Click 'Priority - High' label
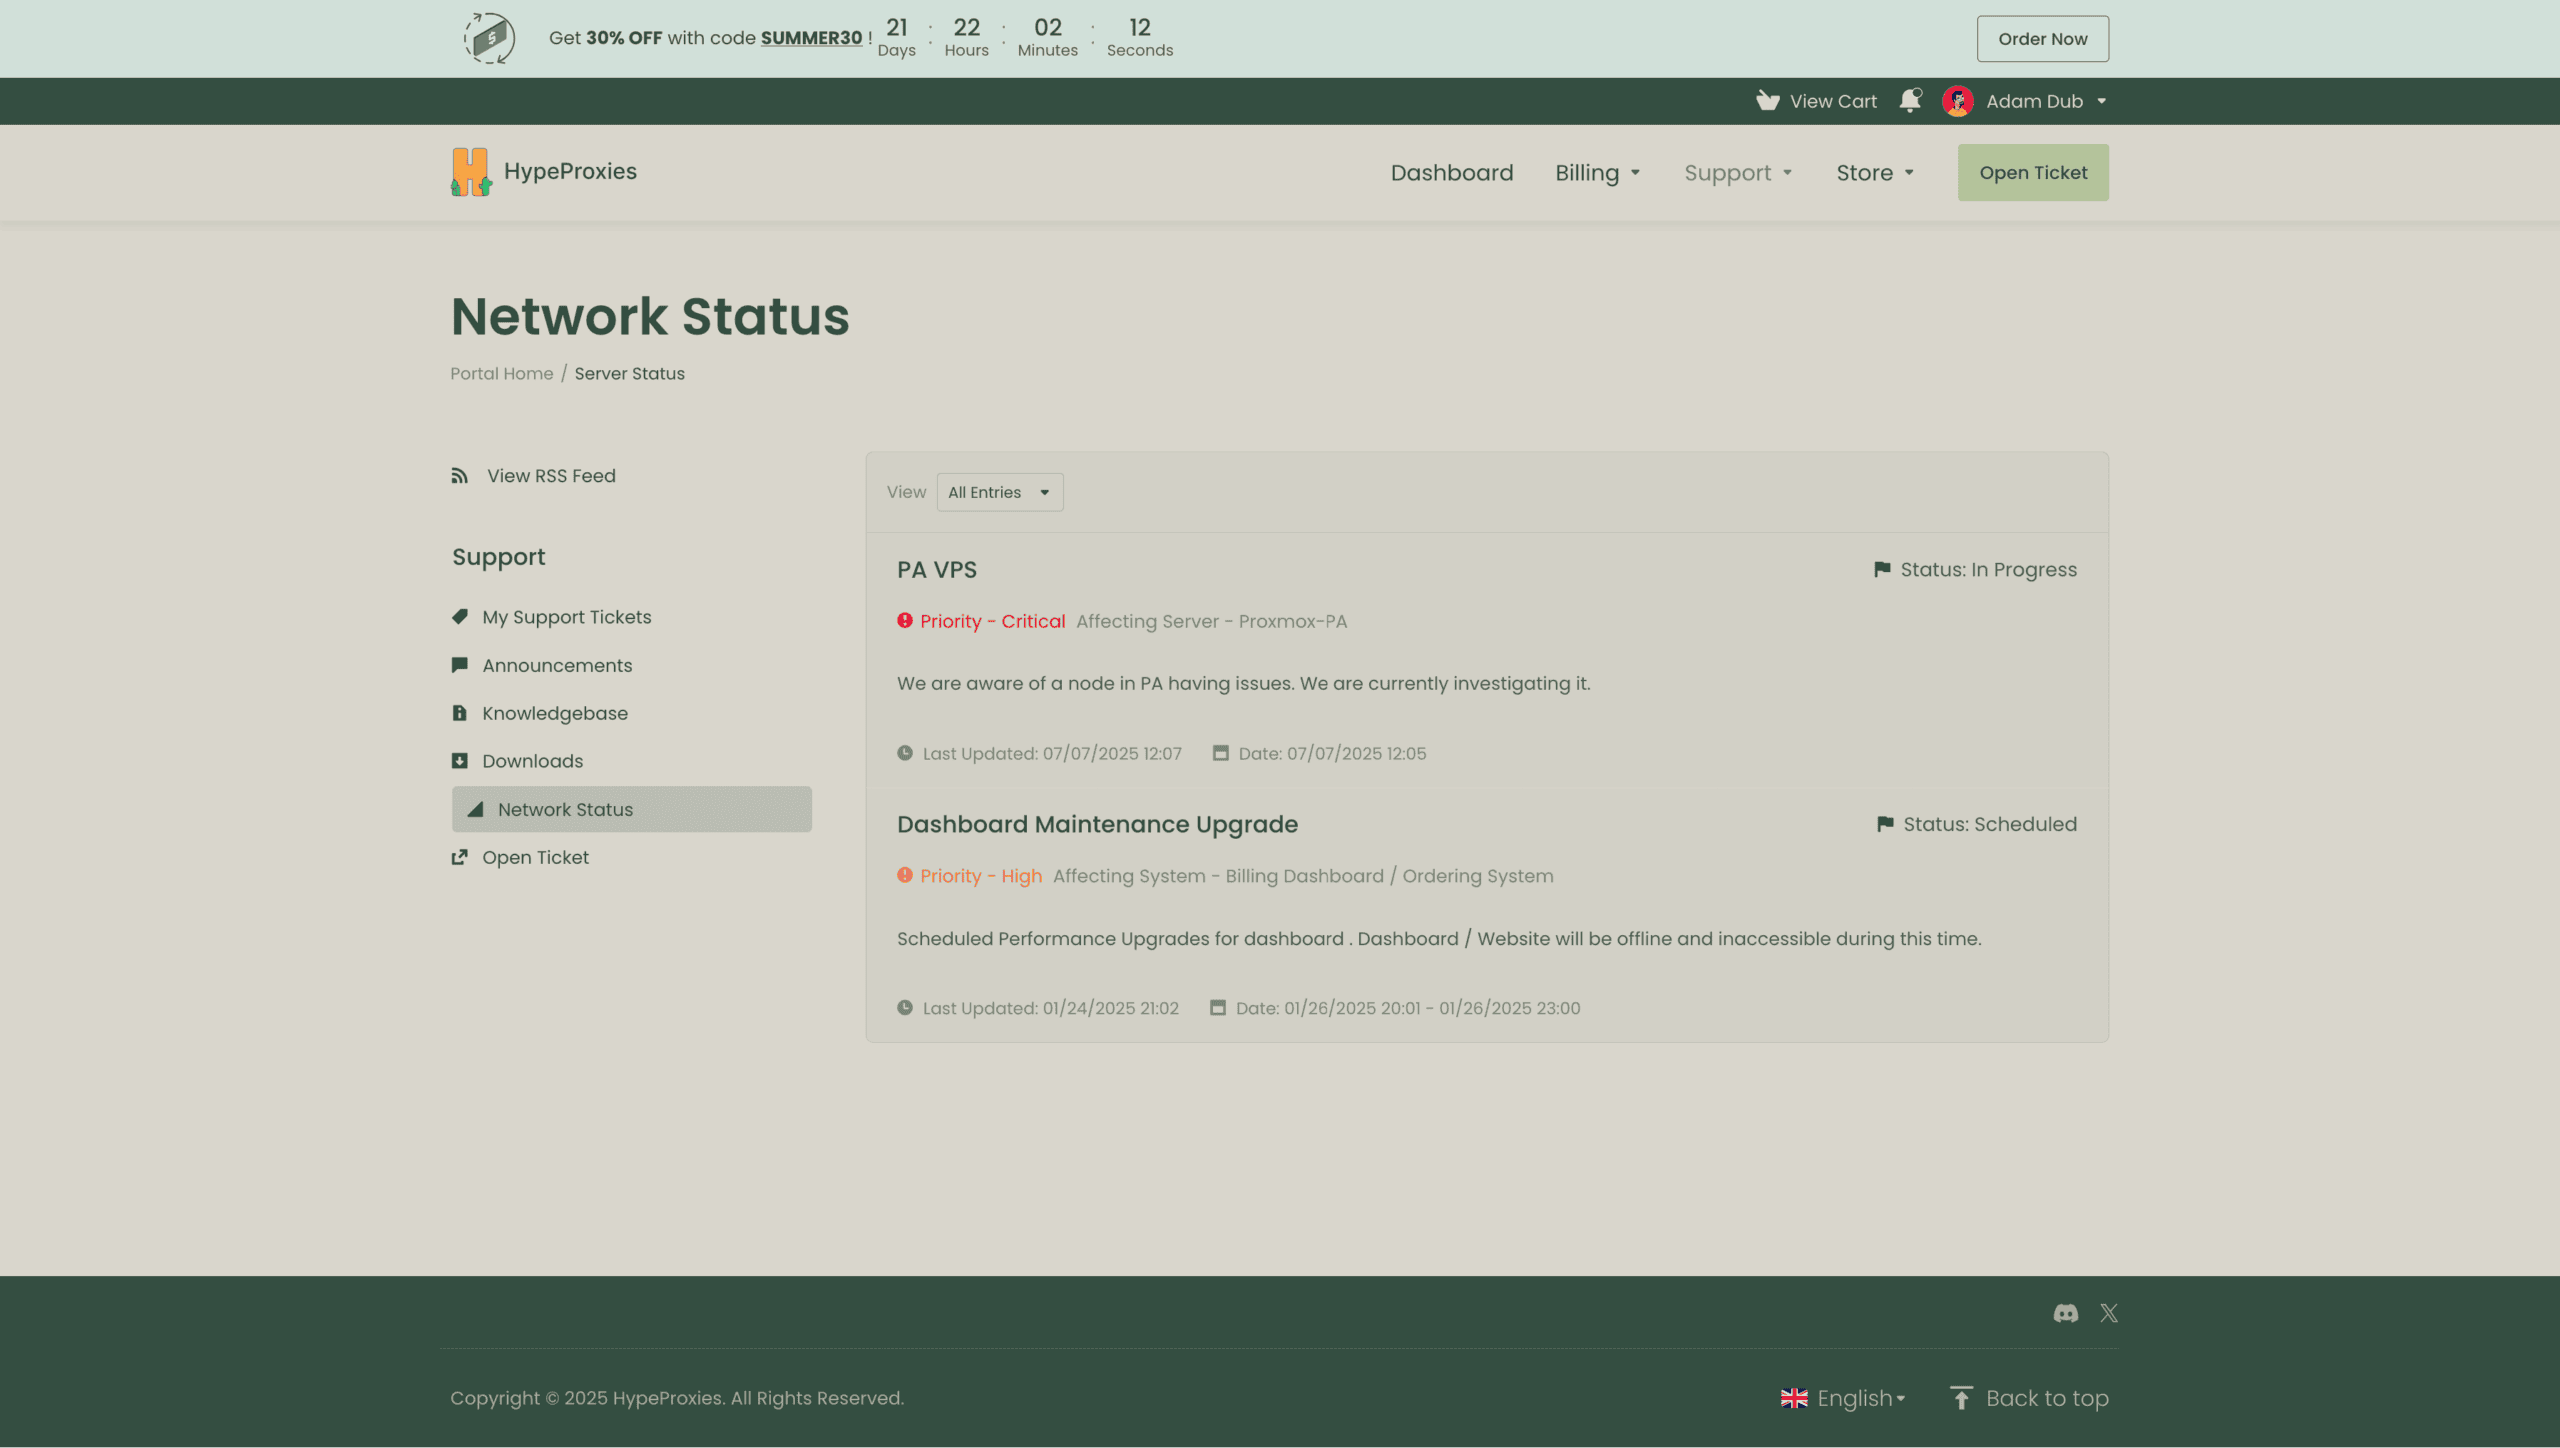2560x1448 pixels. click(x=981, y=876)
